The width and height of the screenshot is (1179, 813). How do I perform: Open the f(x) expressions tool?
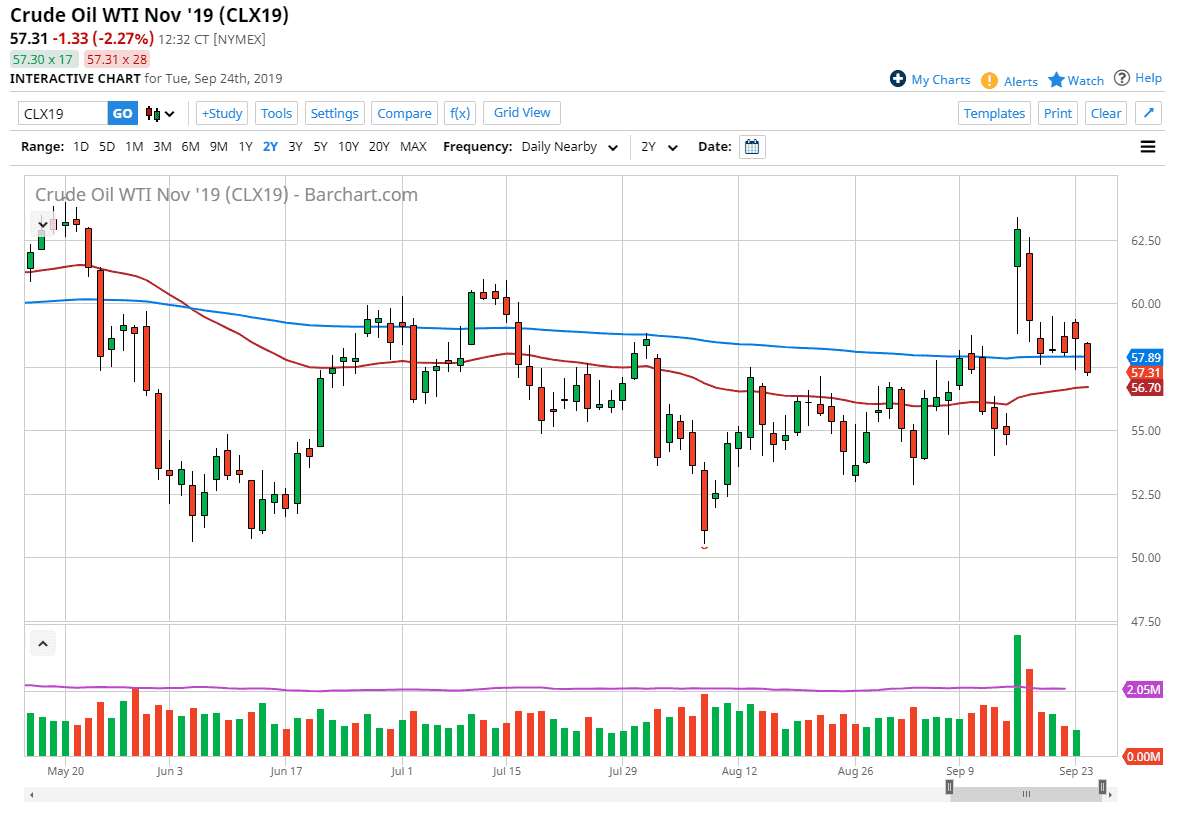[460, 112]
